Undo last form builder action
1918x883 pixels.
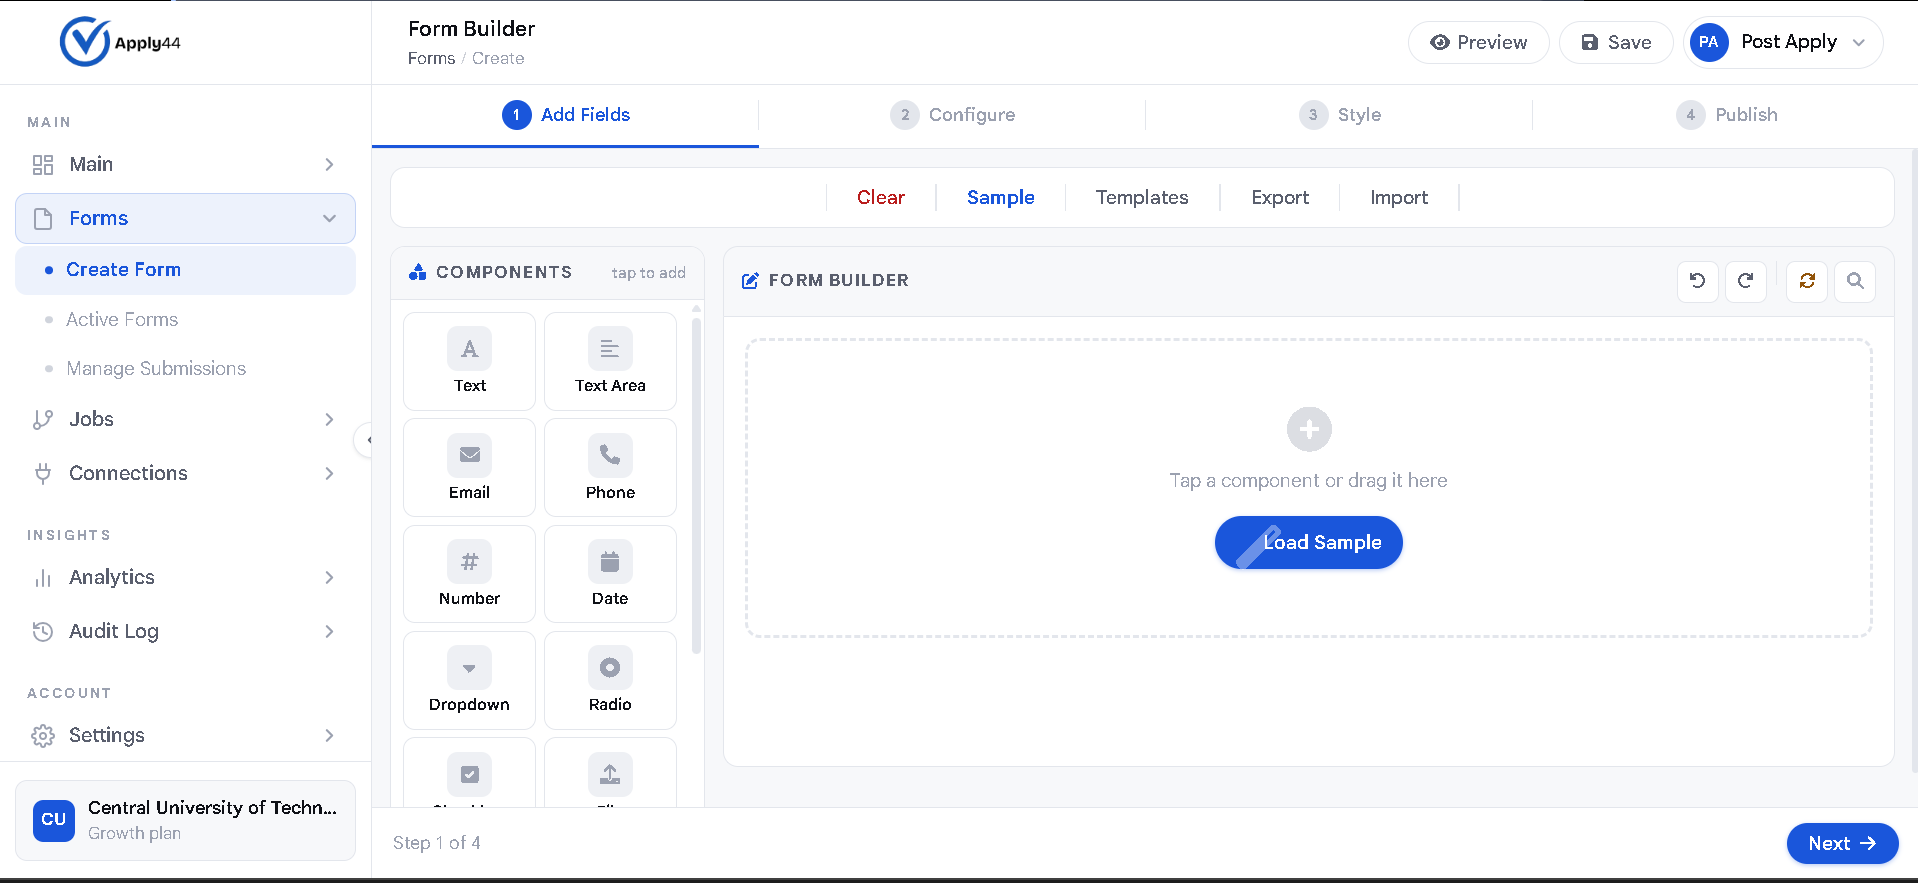pyautogui.click(x=1698, y=281)
